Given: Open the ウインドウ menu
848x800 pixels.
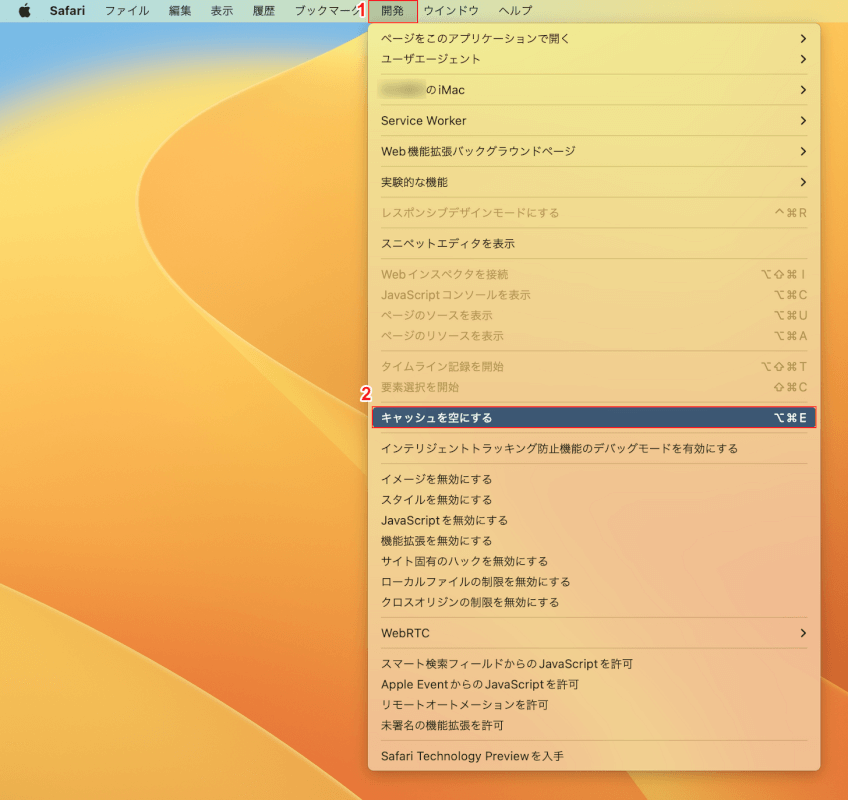Looking at the screenshot, I should click(451, 11).
